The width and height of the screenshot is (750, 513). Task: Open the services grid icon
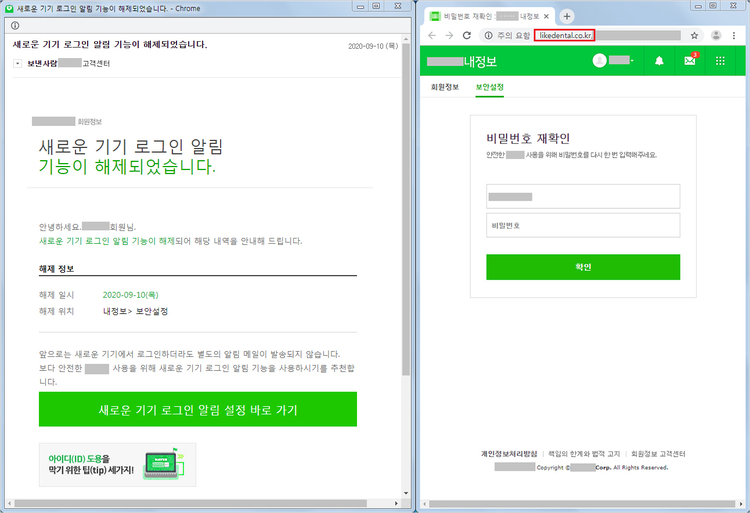720,61
